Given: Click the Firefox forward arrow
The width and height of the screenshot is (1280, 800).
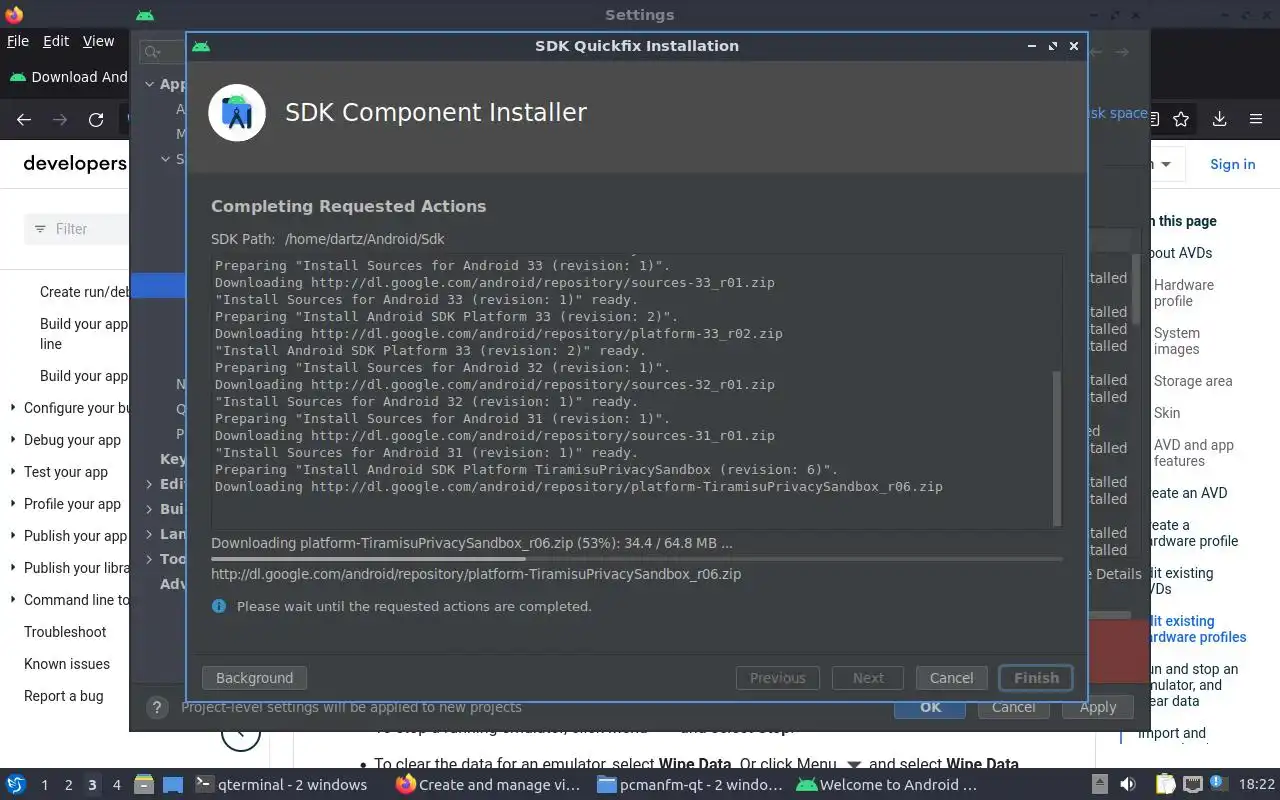Looking at the screenshot, I should point(60,120).
